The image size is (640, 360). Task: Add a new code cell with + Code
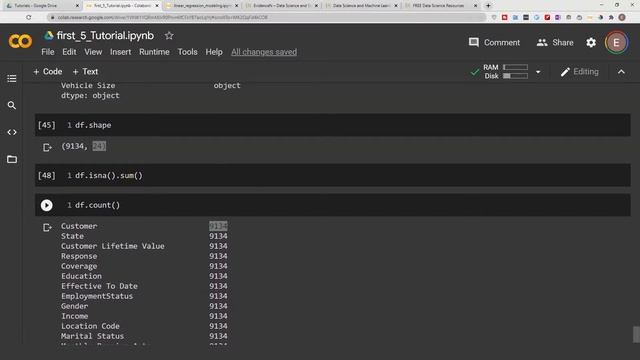48,72
